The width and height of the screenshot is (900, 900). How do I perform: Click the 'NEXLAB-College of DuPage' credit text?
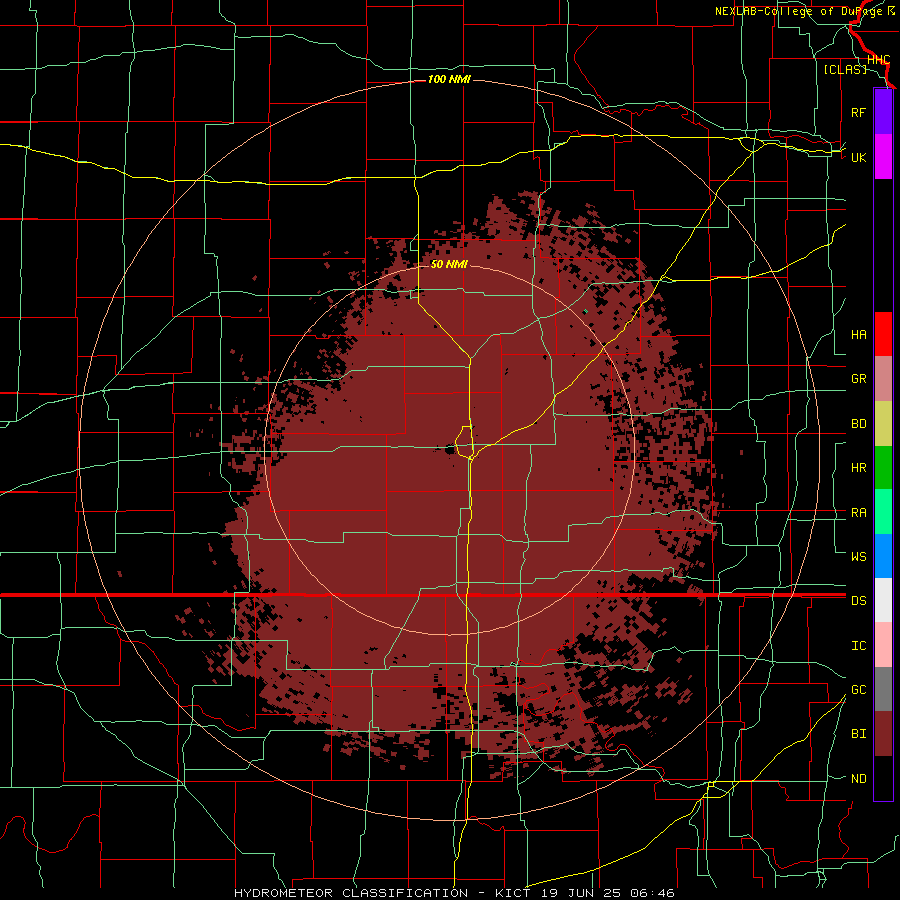(800, 11)
